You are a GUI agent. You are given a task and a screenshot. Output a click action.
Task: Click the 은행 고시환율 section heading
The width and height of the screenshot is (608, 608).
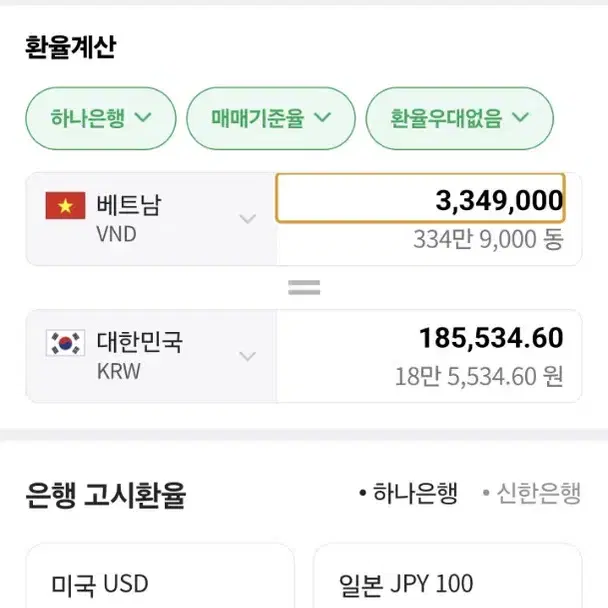105,494
